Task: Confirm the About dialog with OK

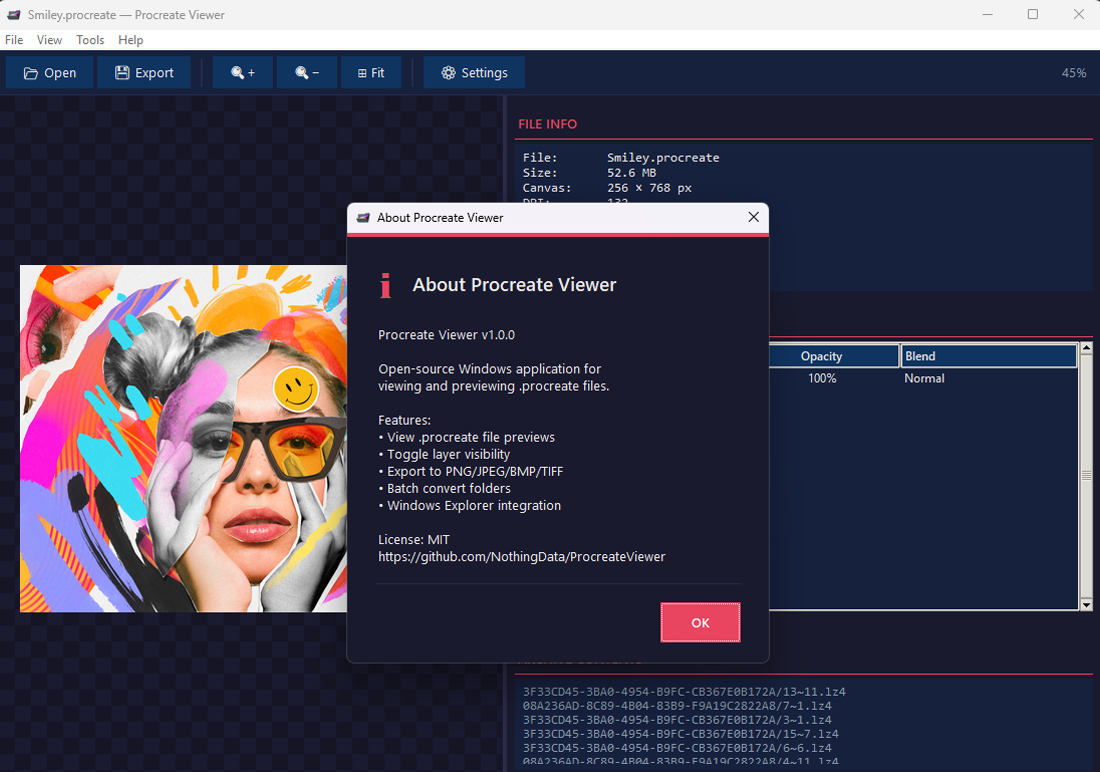Action: (700, 622)
